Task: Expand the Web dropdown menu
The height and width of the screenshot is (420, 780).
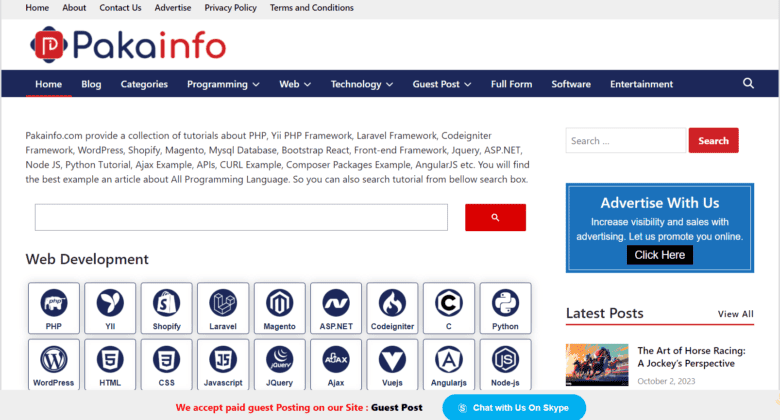Action: tap(295, 84)
